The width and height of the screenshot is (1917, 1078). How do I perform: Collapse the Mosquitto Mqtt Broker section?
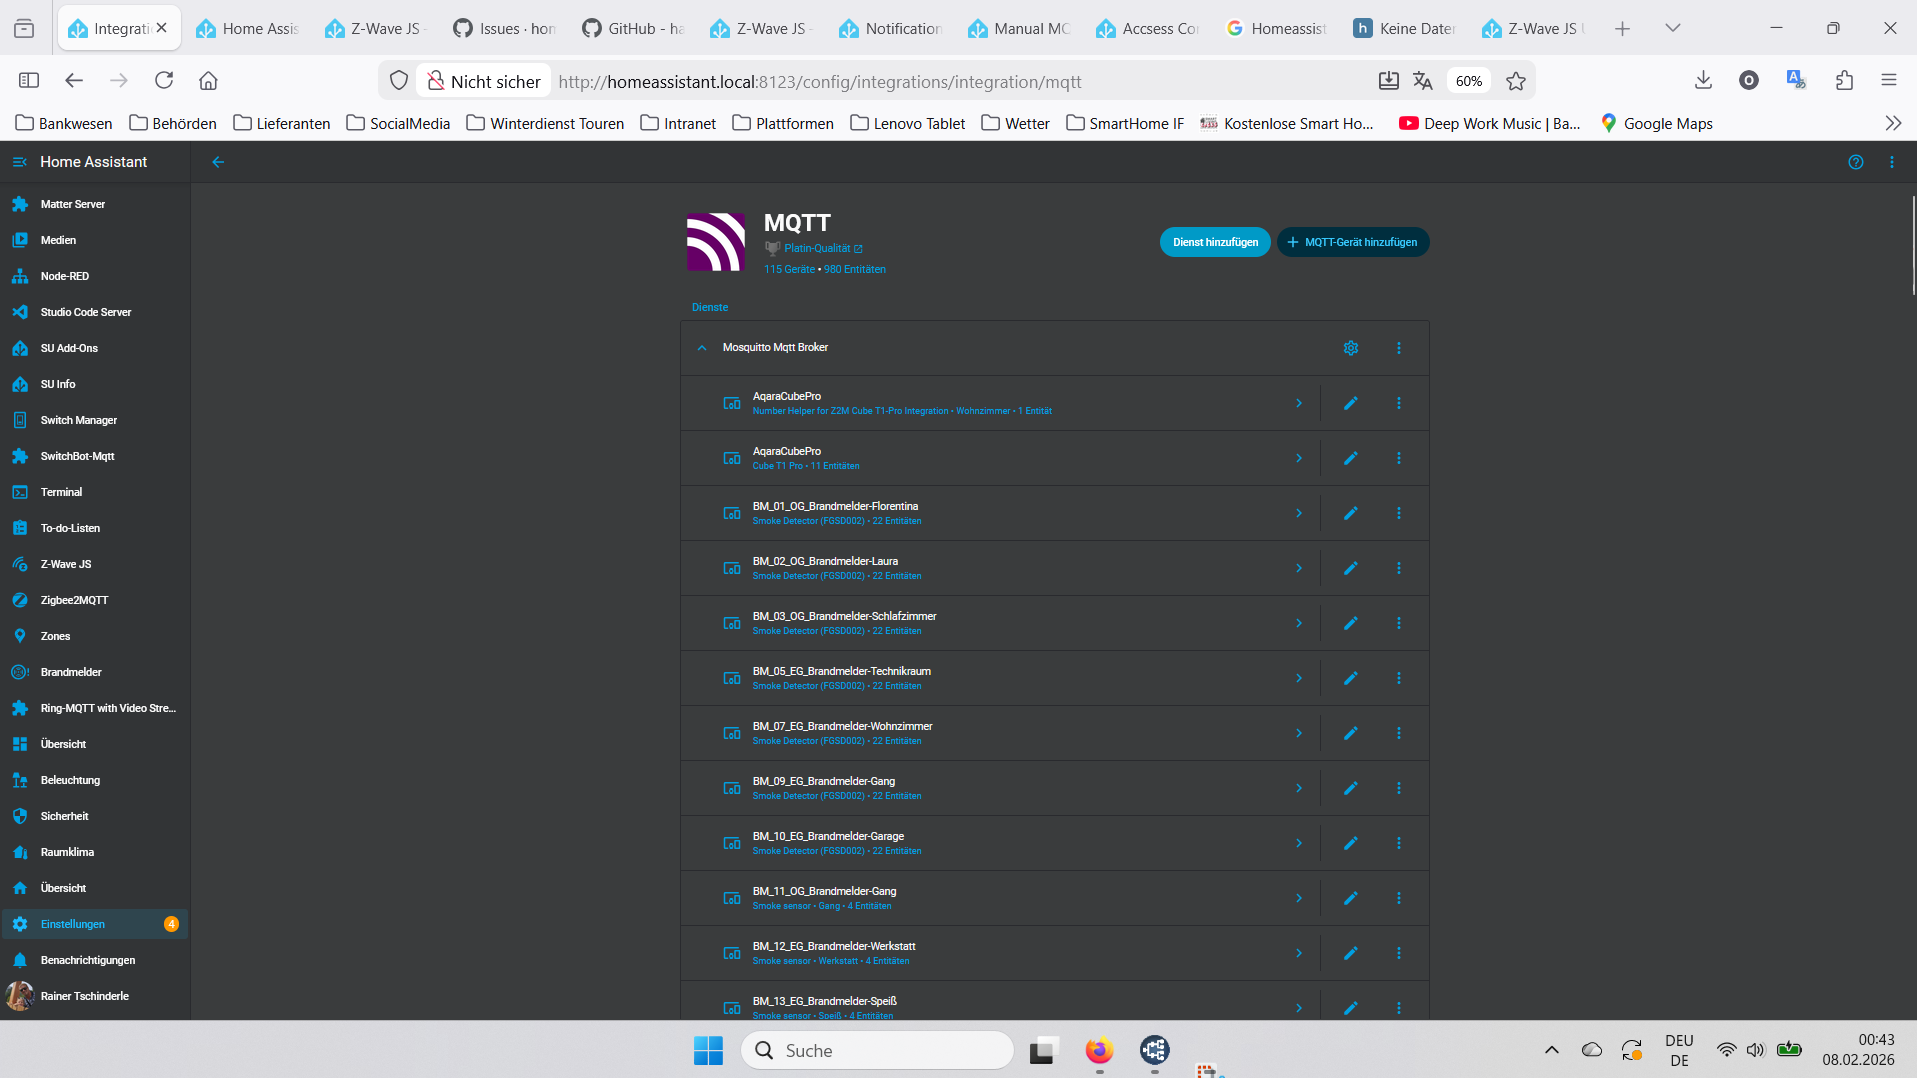point(702,348)
